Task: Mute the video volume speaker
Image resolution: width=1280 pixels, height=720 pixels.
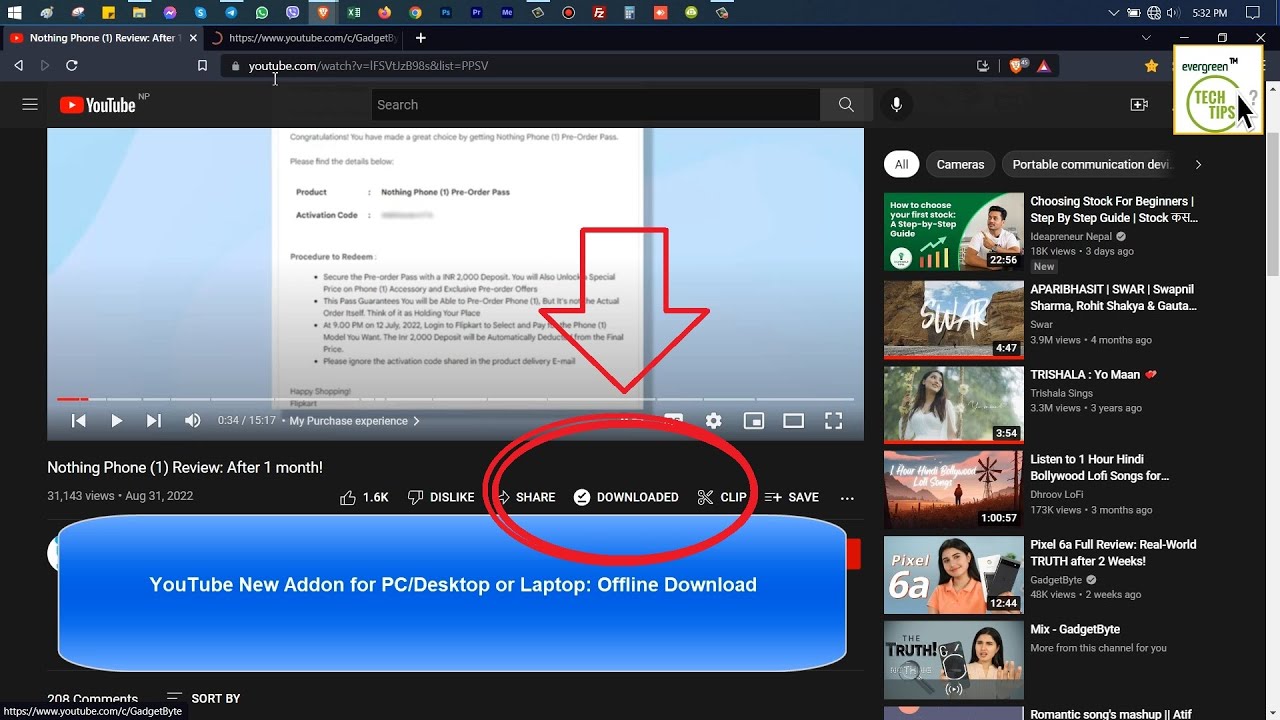Action: (192, 421)
